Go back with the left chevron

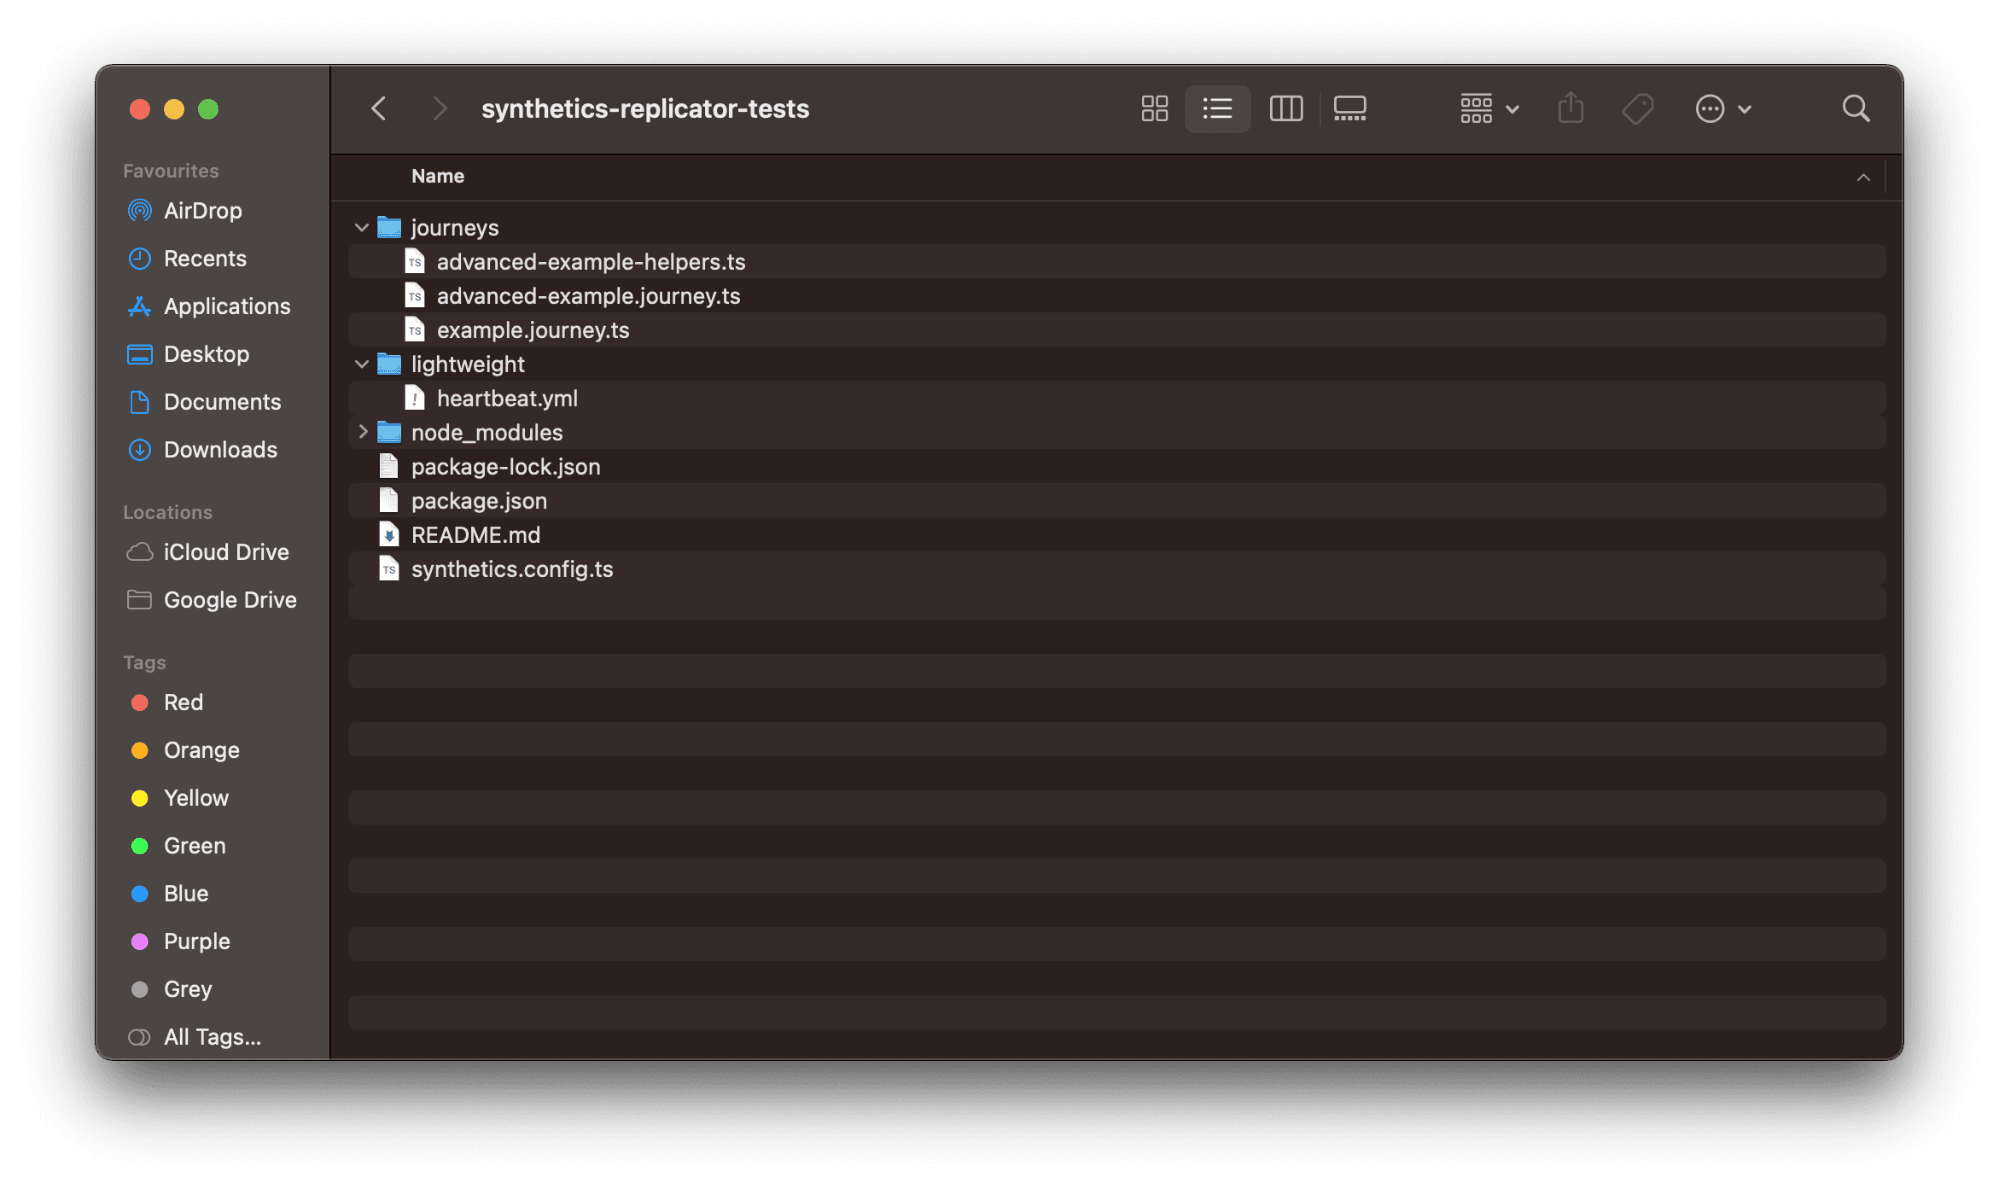pos(379,108)
